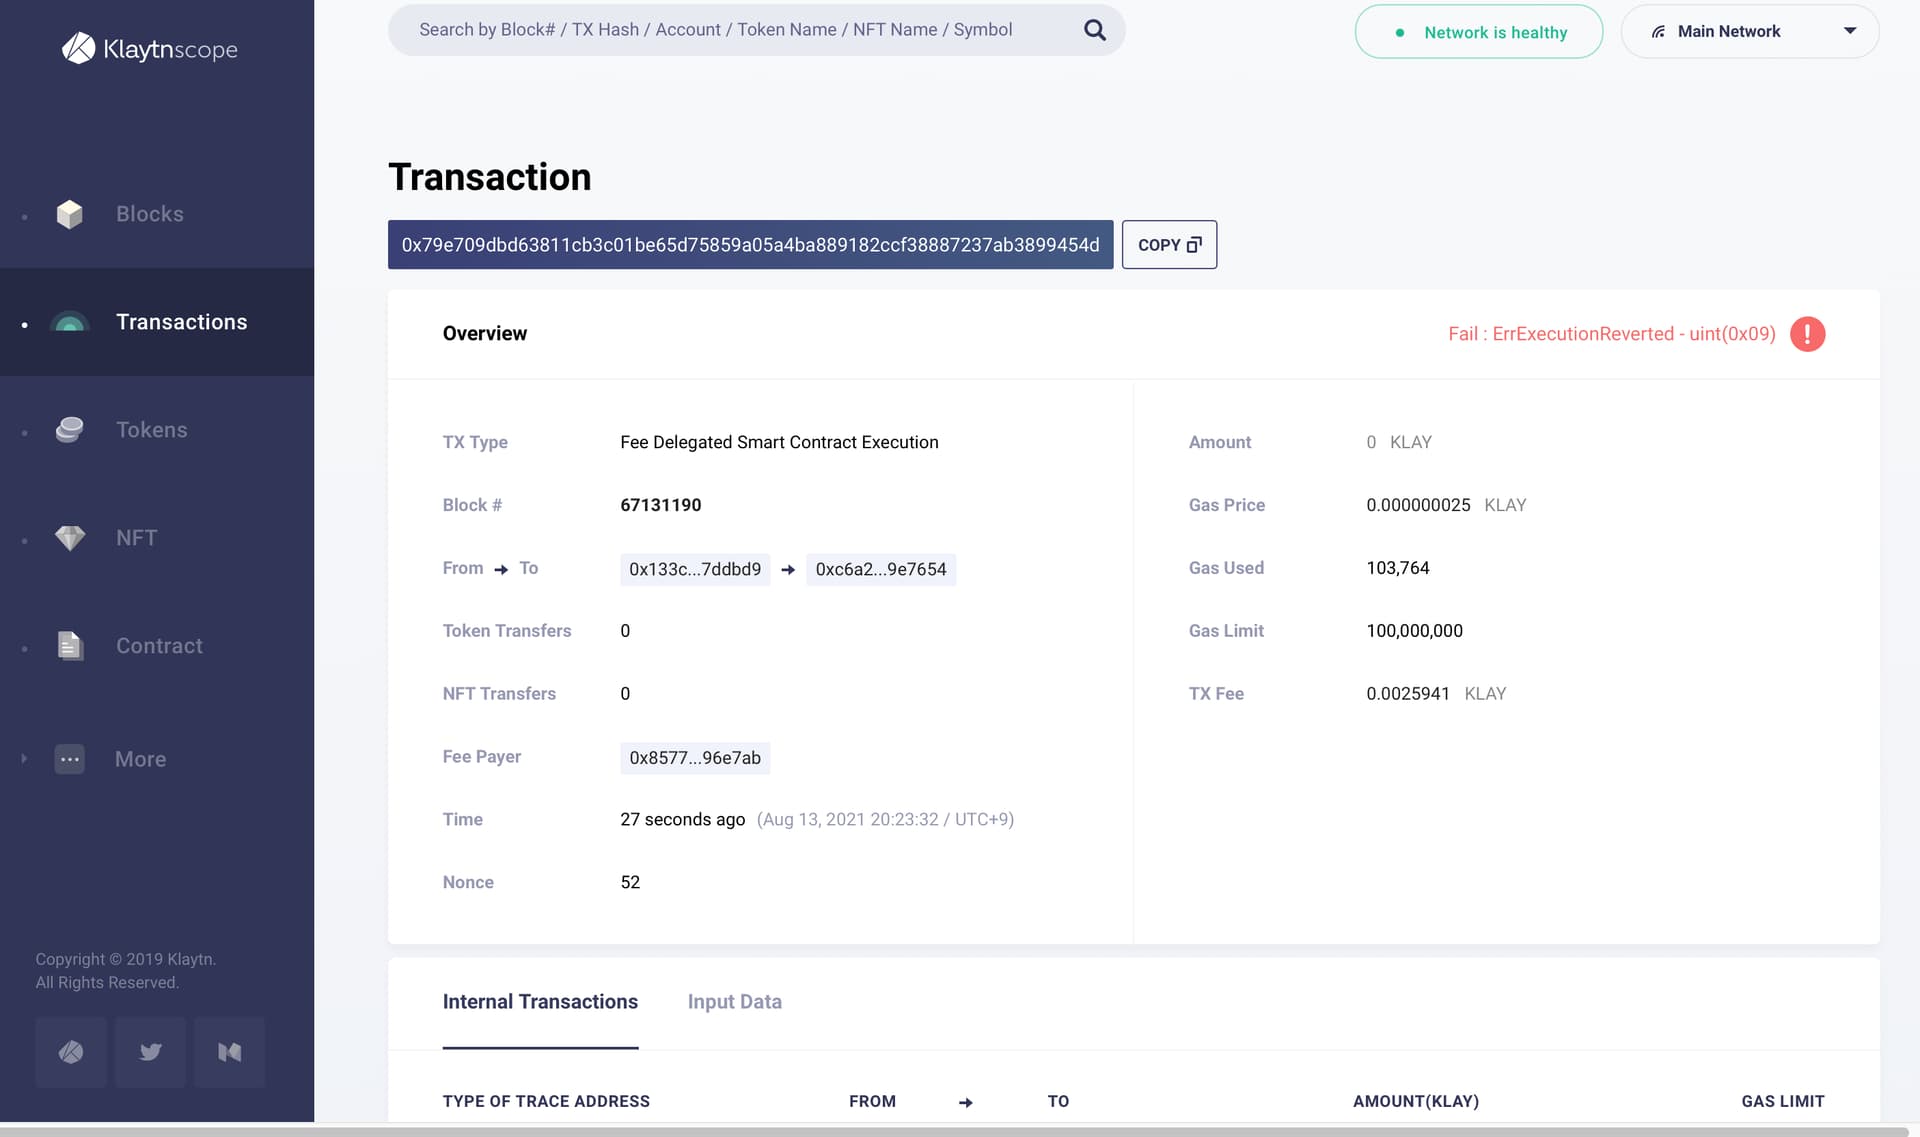Screen dimensions: 1920x1137
Task: Open Tokens via coins icon
Action: [x=70, y=430]
